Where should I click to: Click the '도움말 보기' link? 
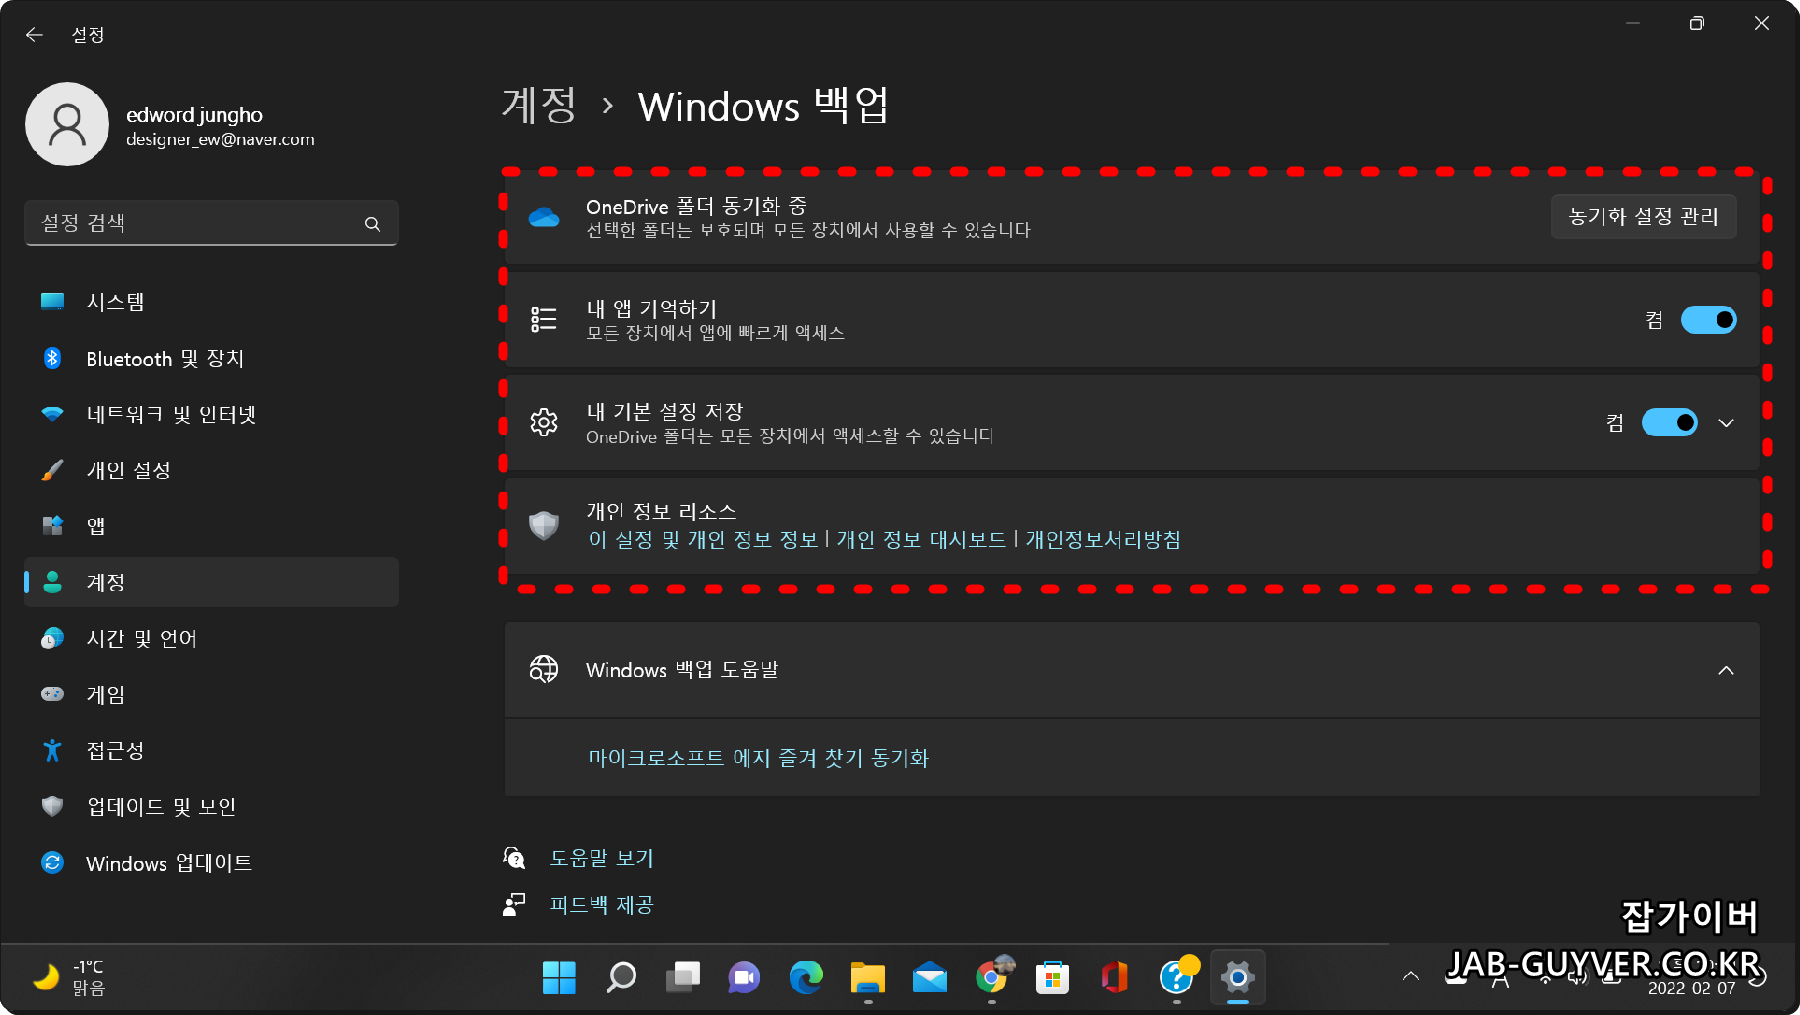point(601,858)
